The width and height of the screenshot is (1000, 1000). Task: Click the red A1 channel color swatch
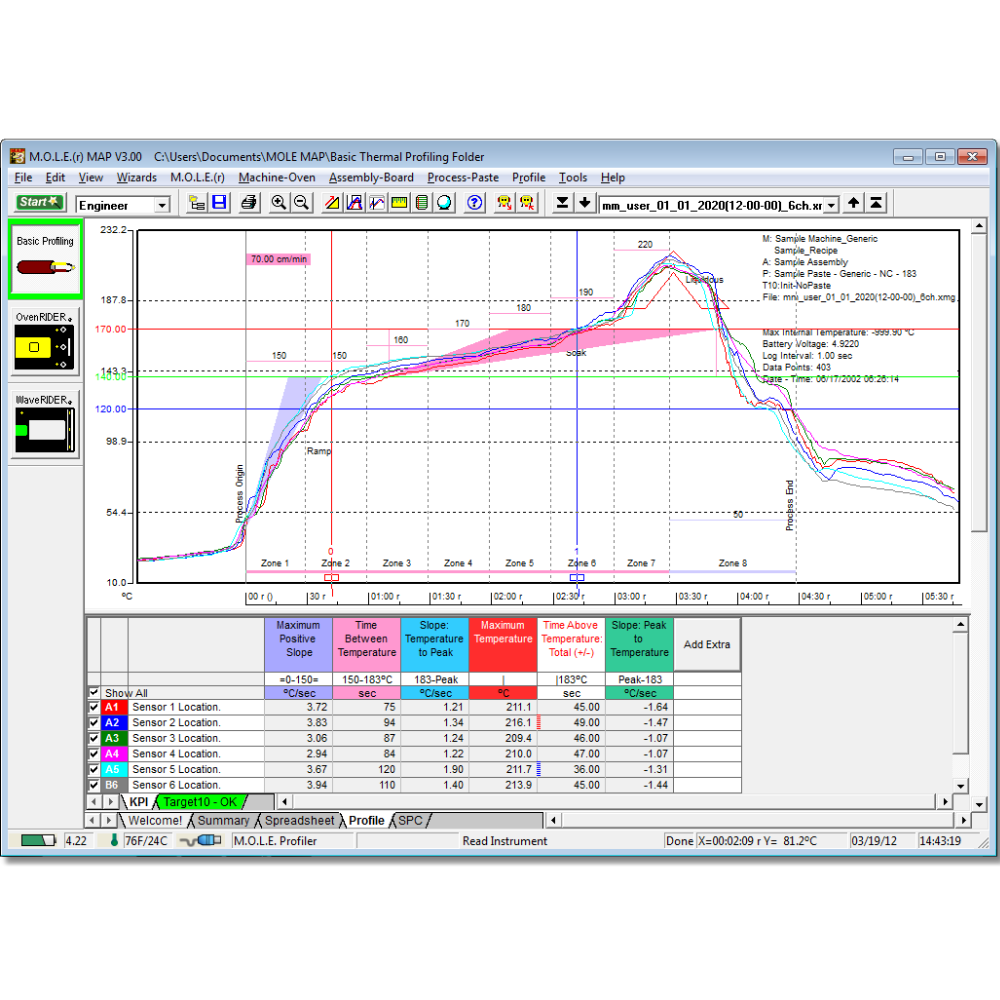pyautogui.click(x=114, y=707)
